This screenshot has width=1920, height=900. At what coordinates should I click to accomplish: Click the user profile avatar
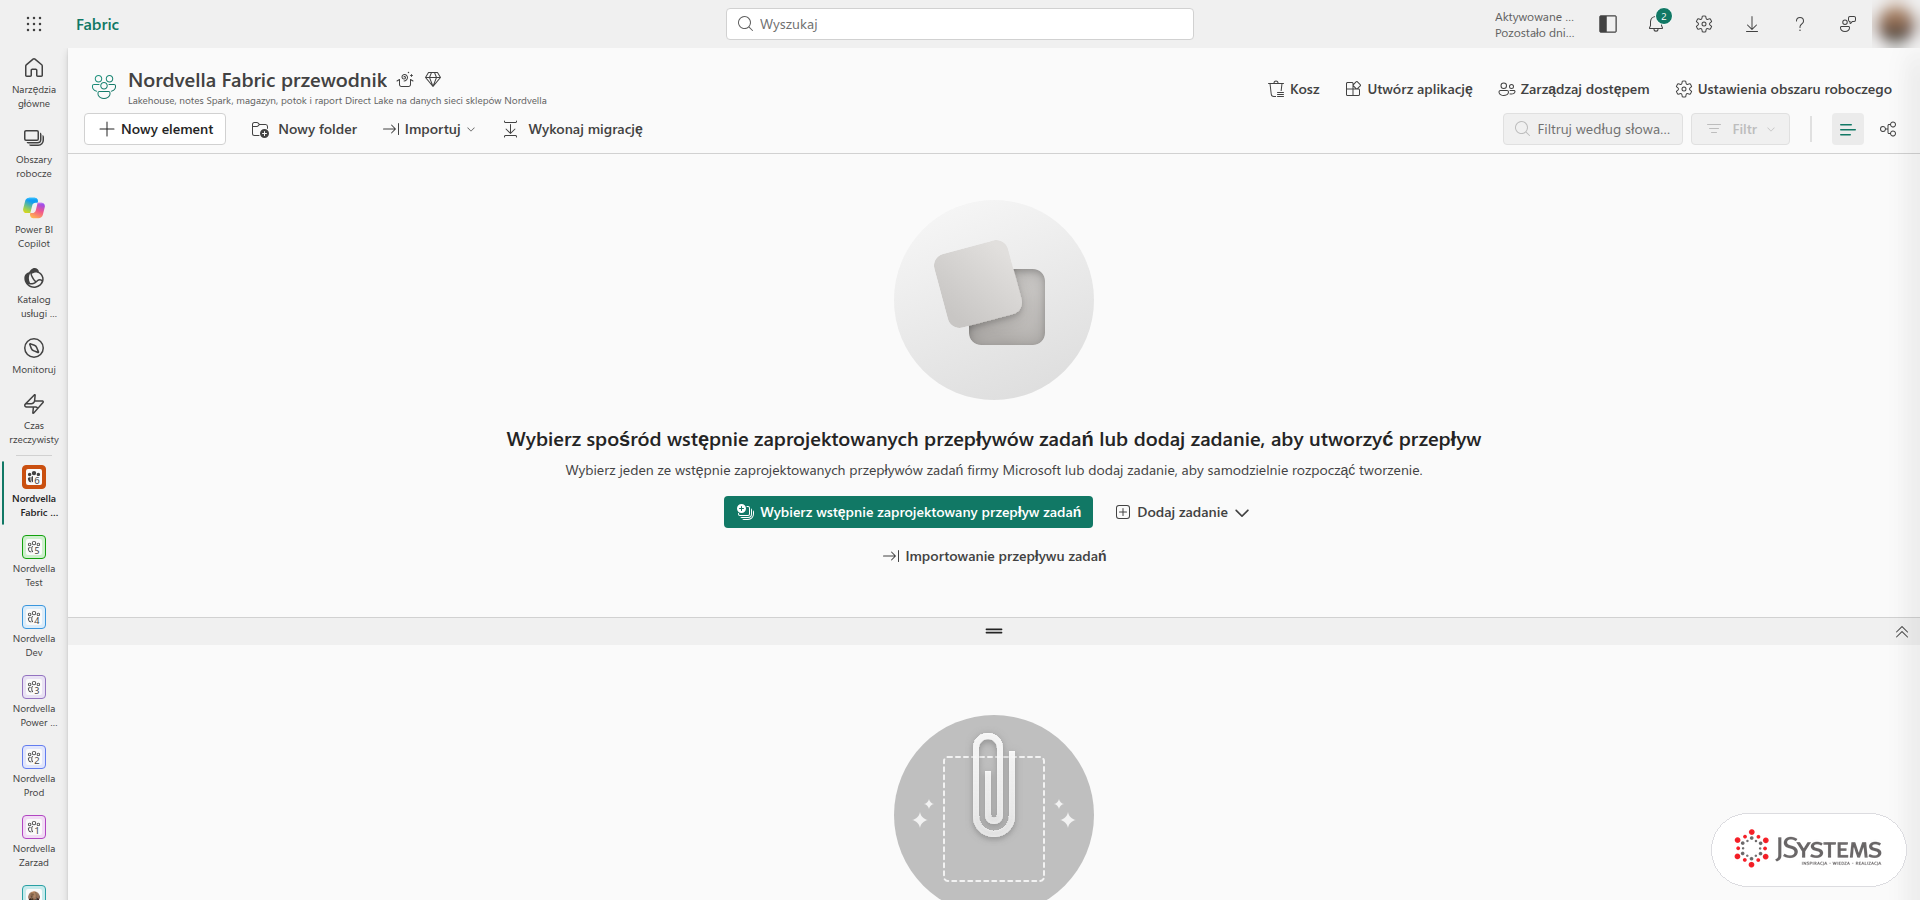[1895, 24]
